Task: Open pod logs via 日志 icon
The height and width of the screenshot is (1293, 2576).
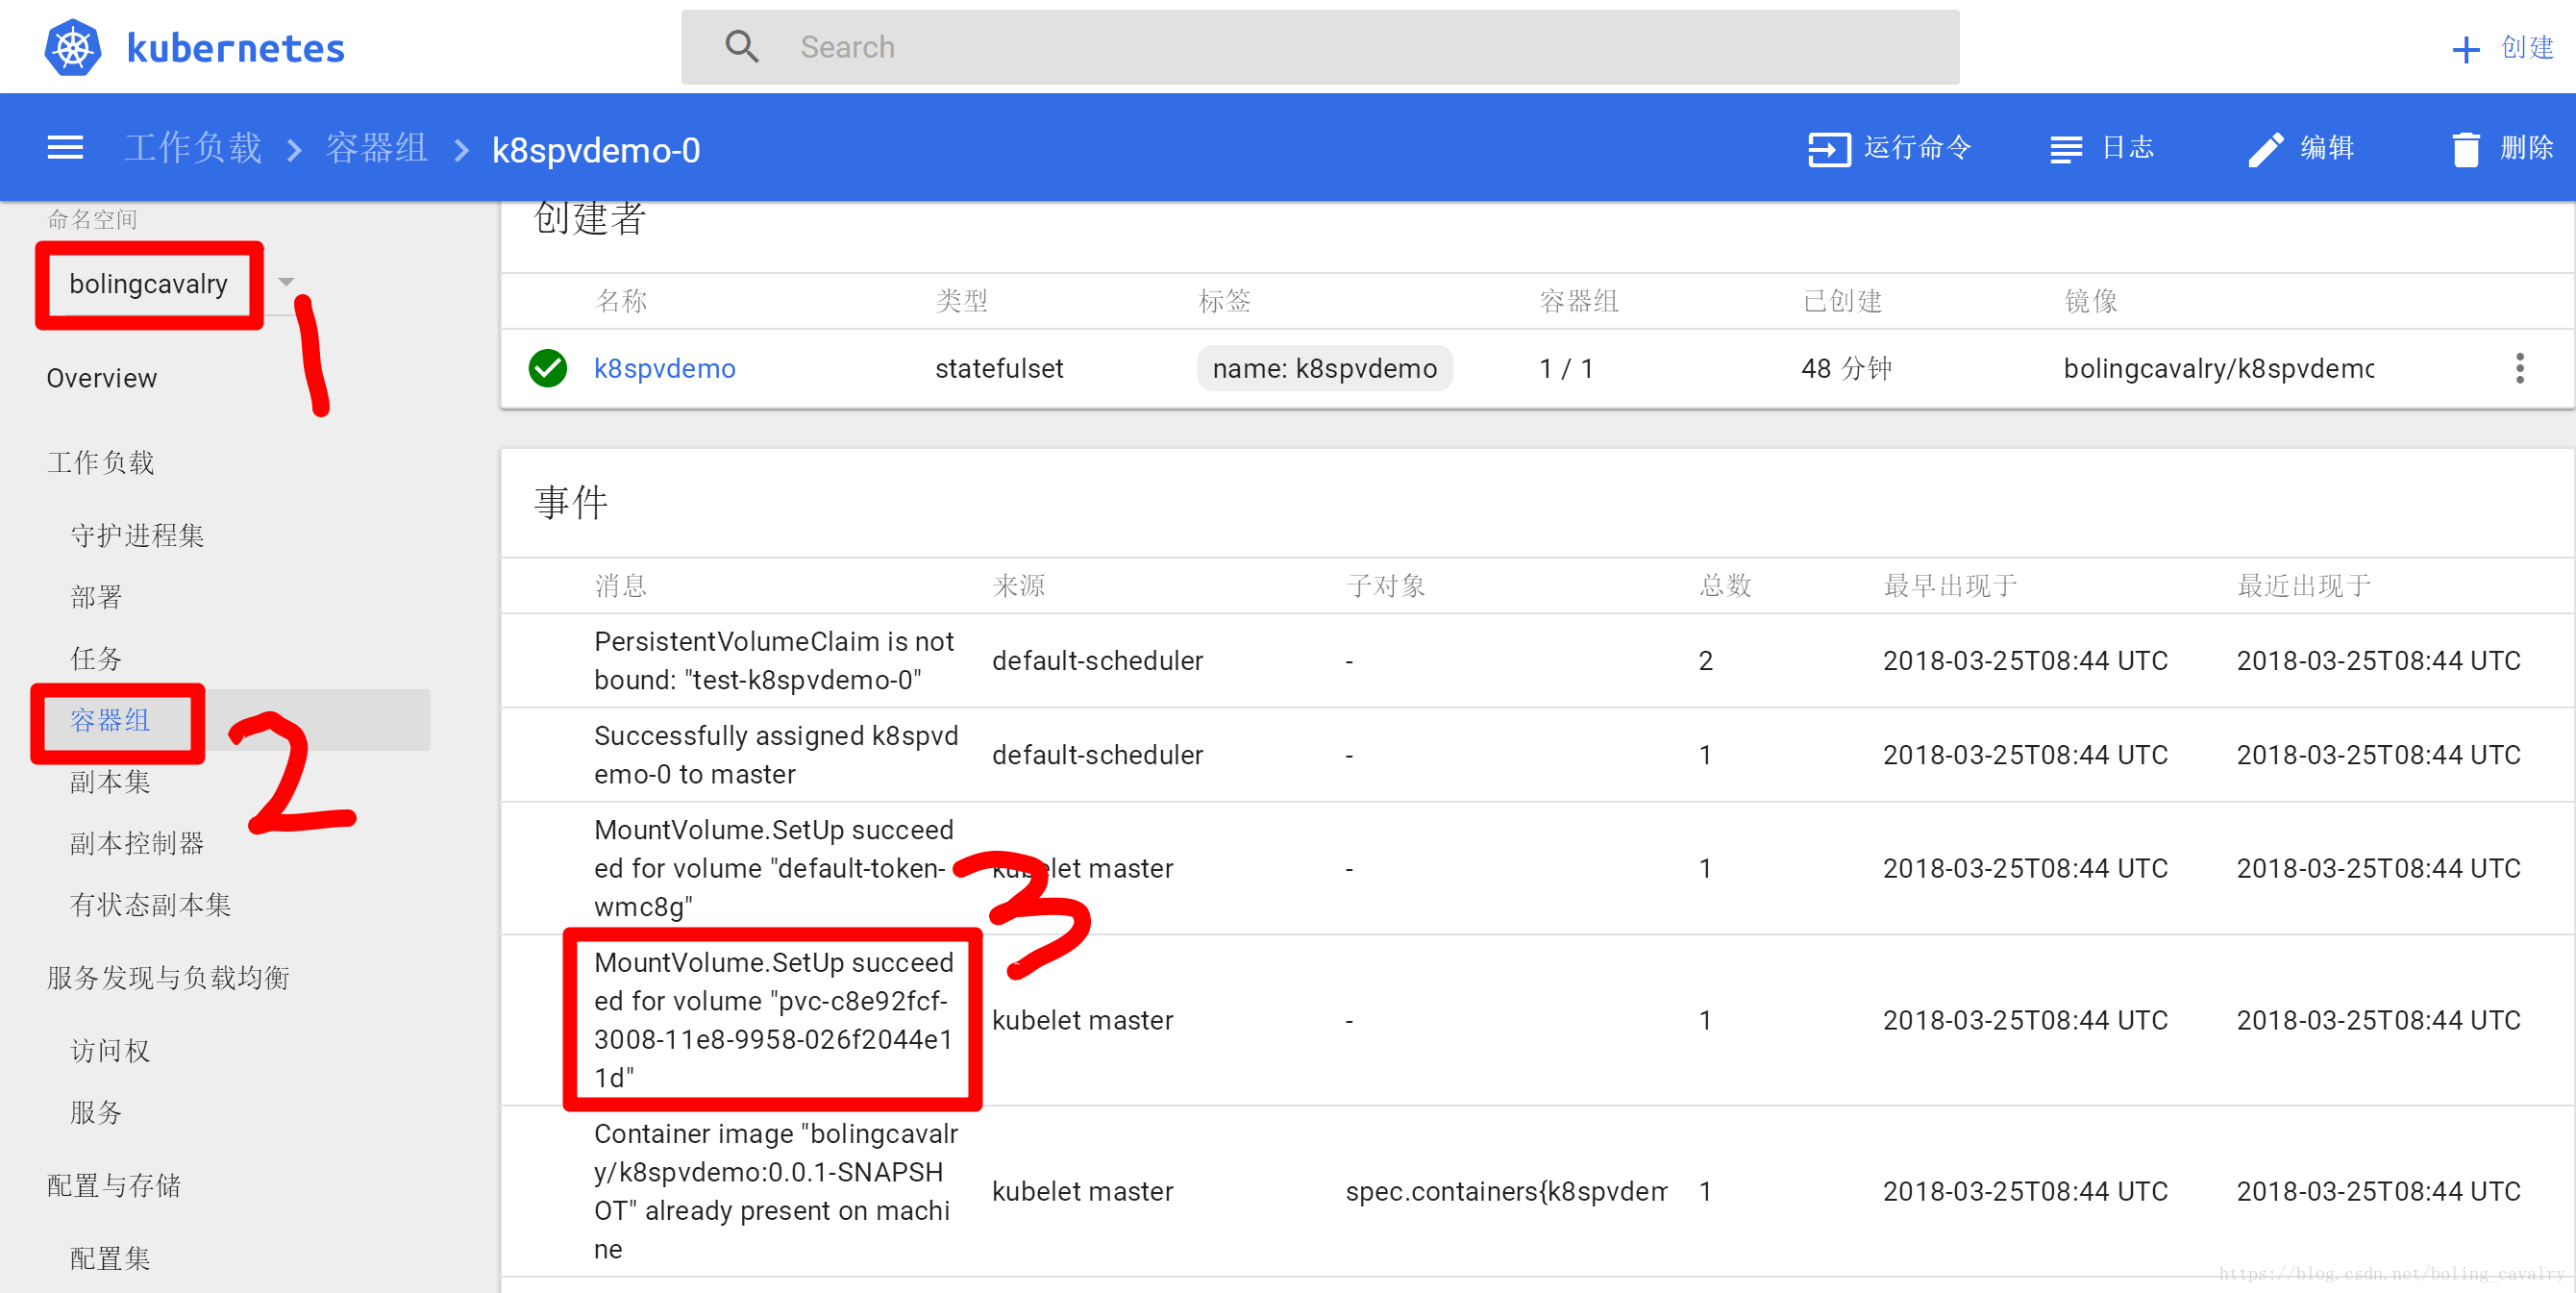Action: point(2065,149)
